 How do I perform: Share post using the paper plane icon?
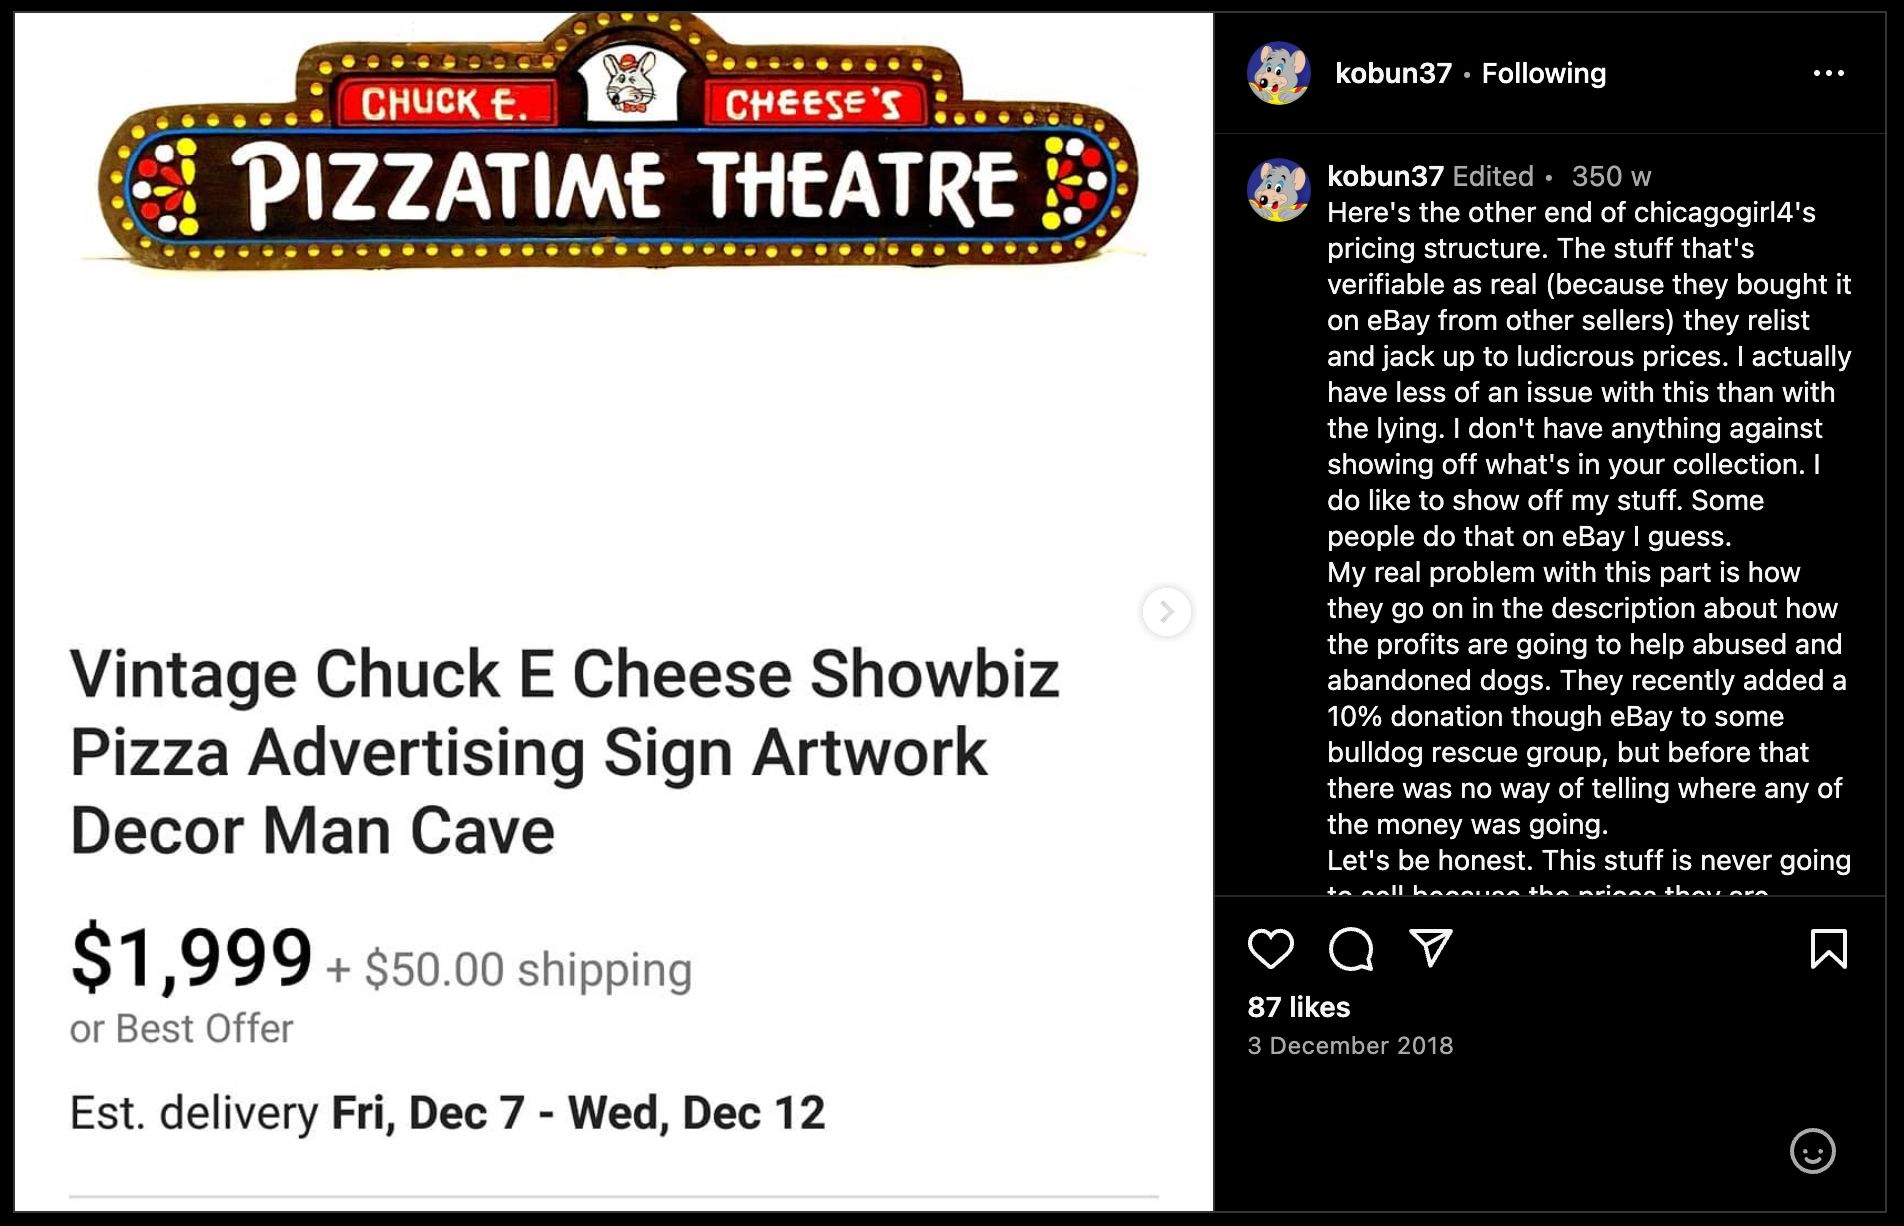click(x=1430, y=948)
